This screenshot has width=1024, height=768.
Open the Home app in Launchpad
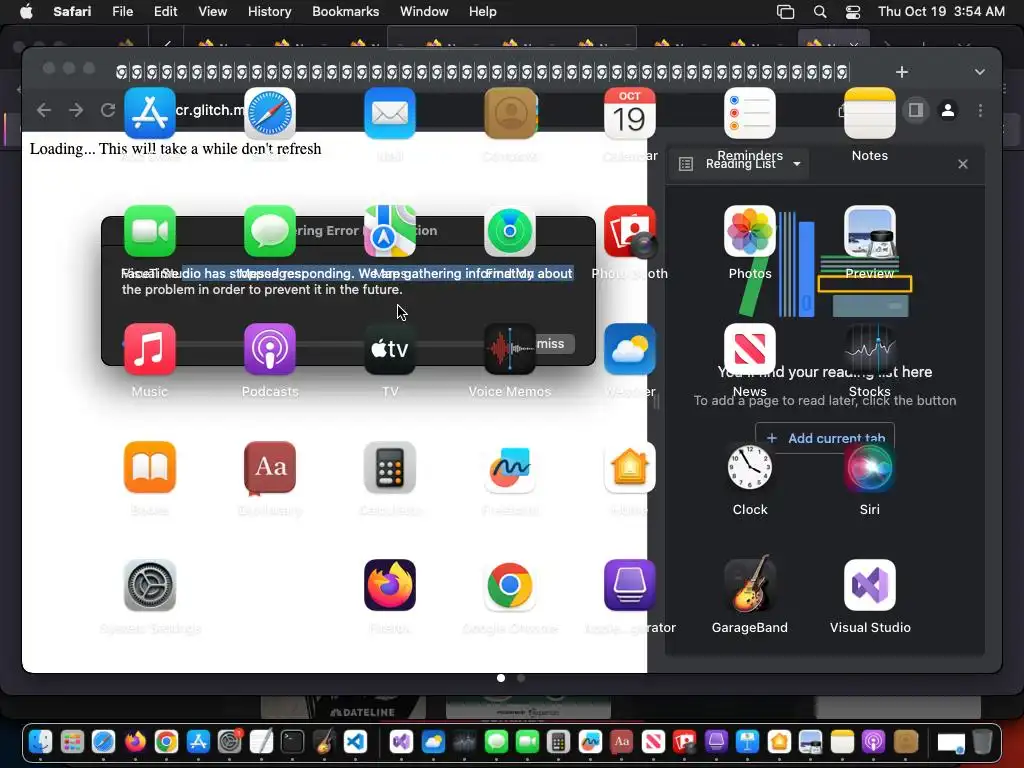[630, 468]
